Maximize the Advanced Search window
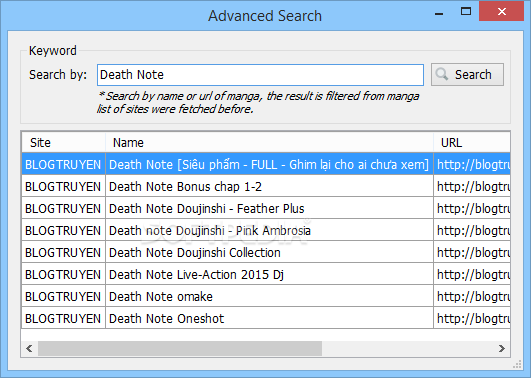The width and height of the screenshot is (531, 378). click(x=466, y=12)
